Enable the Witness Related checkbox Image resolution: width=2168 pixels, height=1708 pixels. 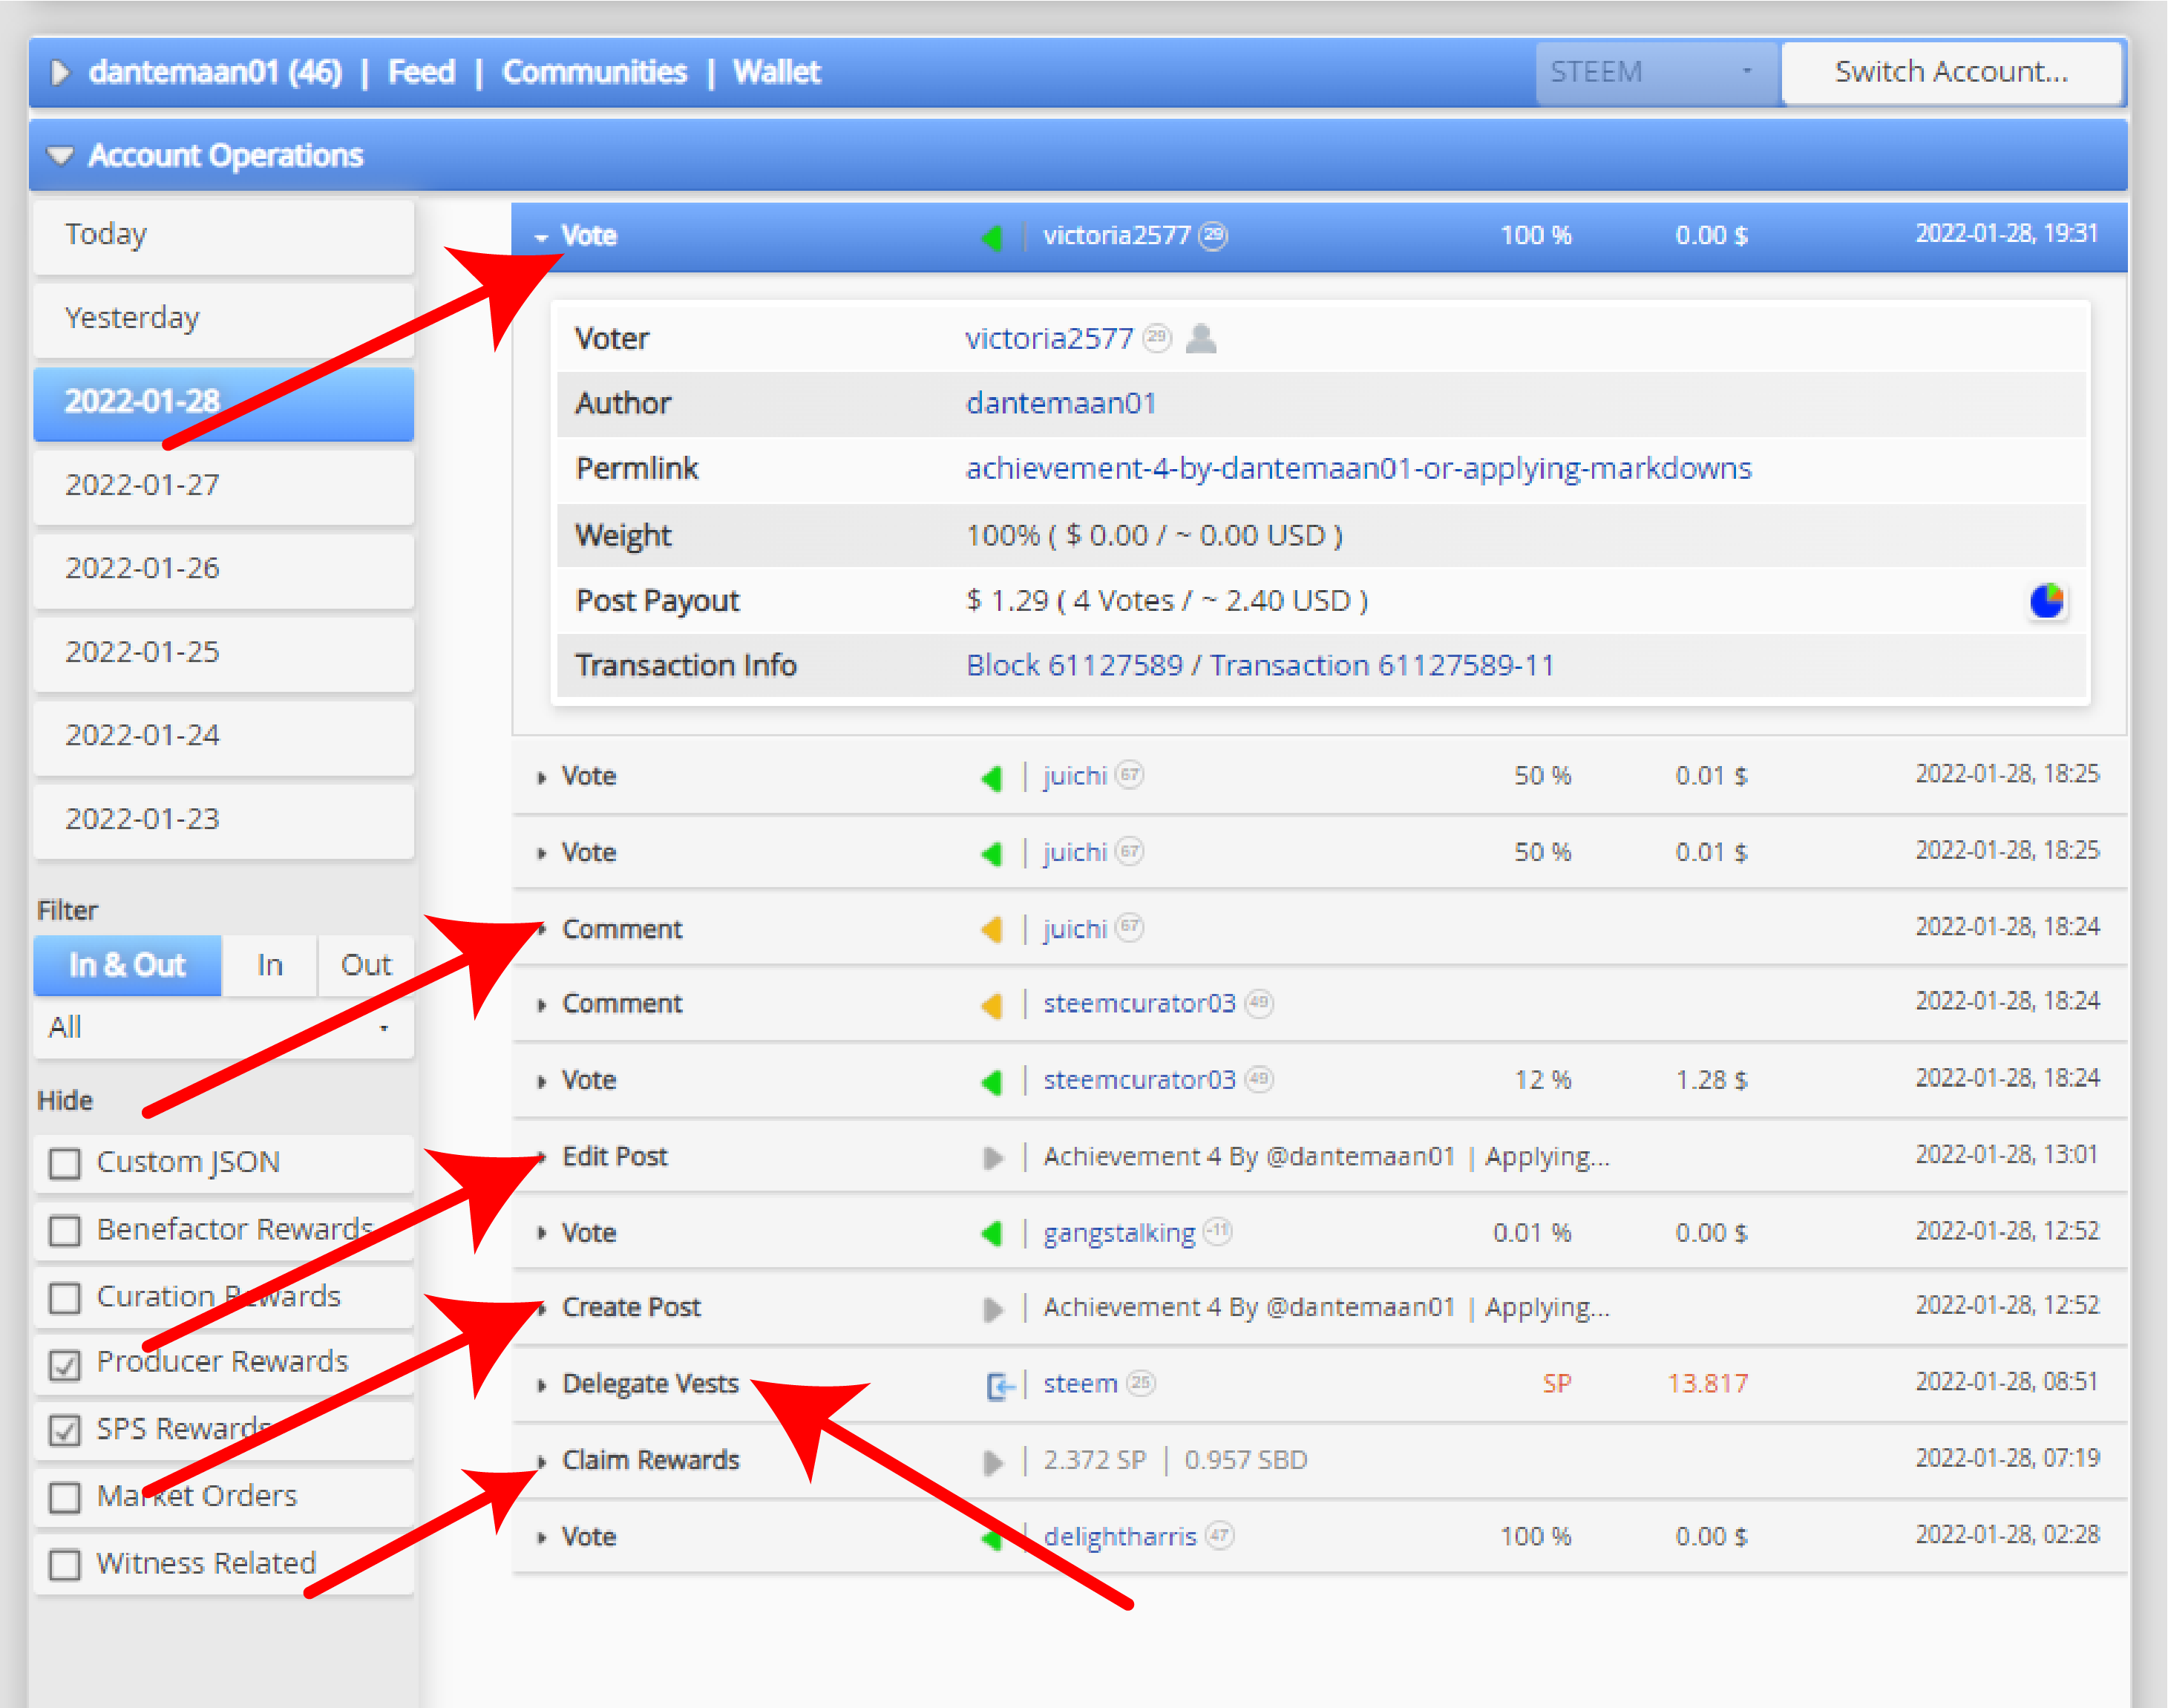point(65,1565)
